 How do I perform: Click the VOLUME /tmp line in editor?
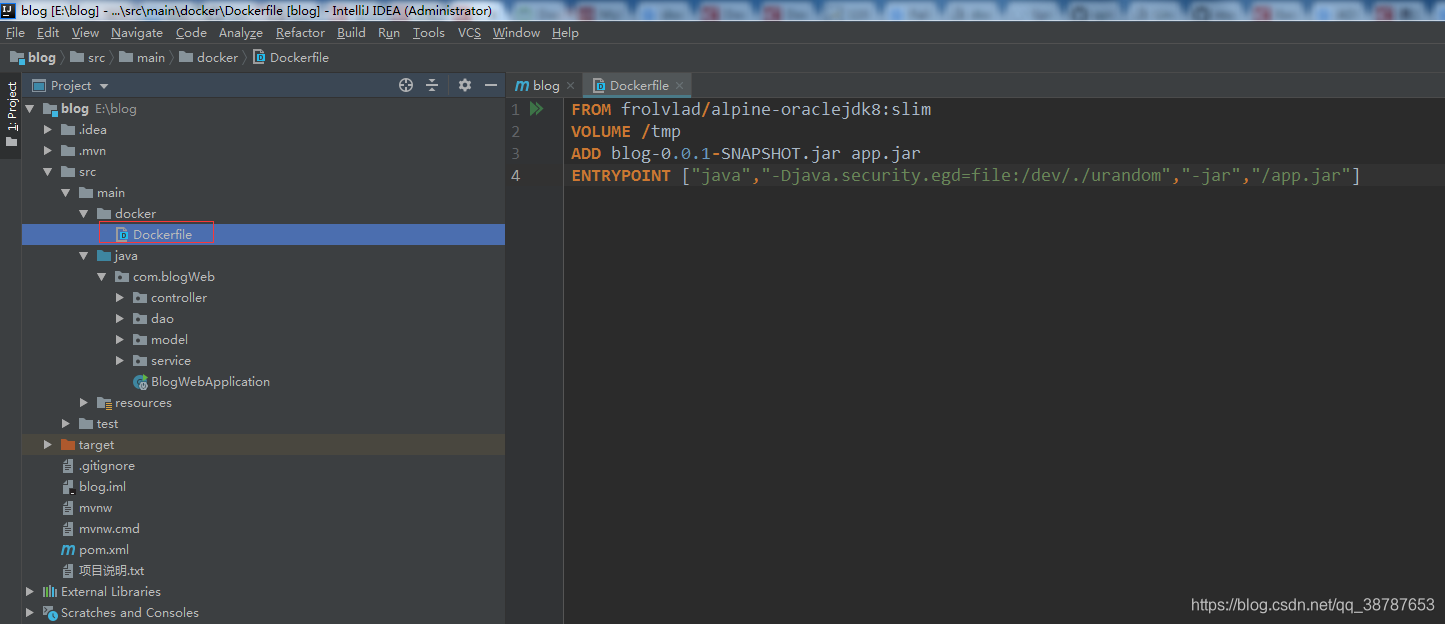pyautogui.click(x=626, y=132)
